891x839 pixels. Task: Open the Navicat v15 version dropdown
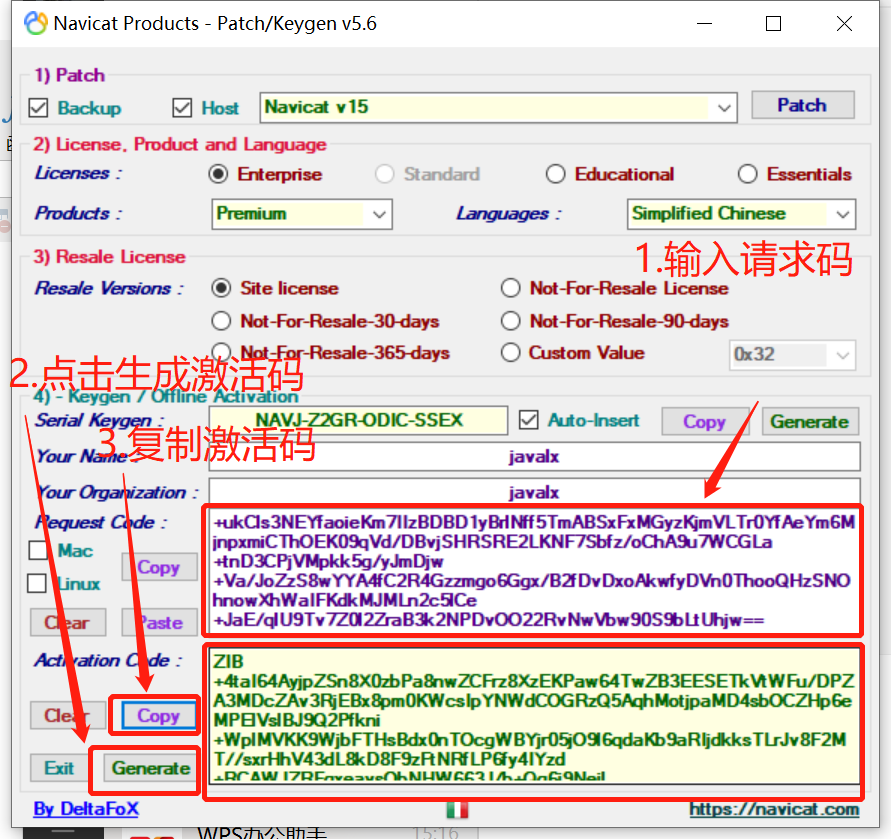point(498,107)
